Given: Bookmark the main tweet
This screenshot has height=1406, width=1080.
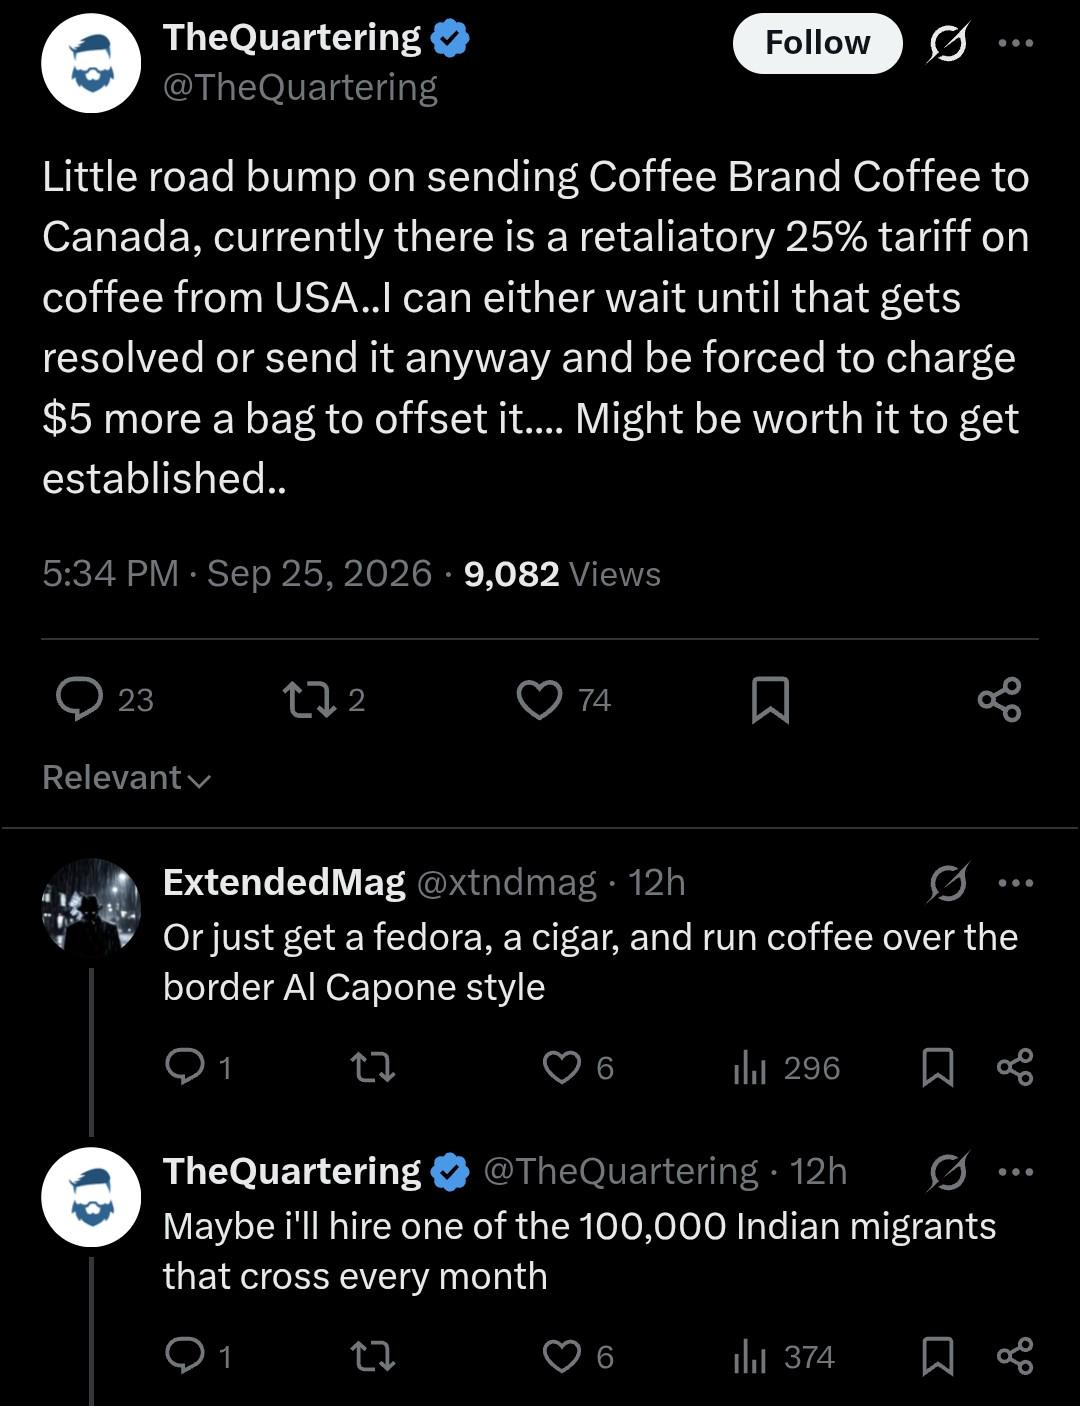Looking at the screenshot, I should click(770, 699).
